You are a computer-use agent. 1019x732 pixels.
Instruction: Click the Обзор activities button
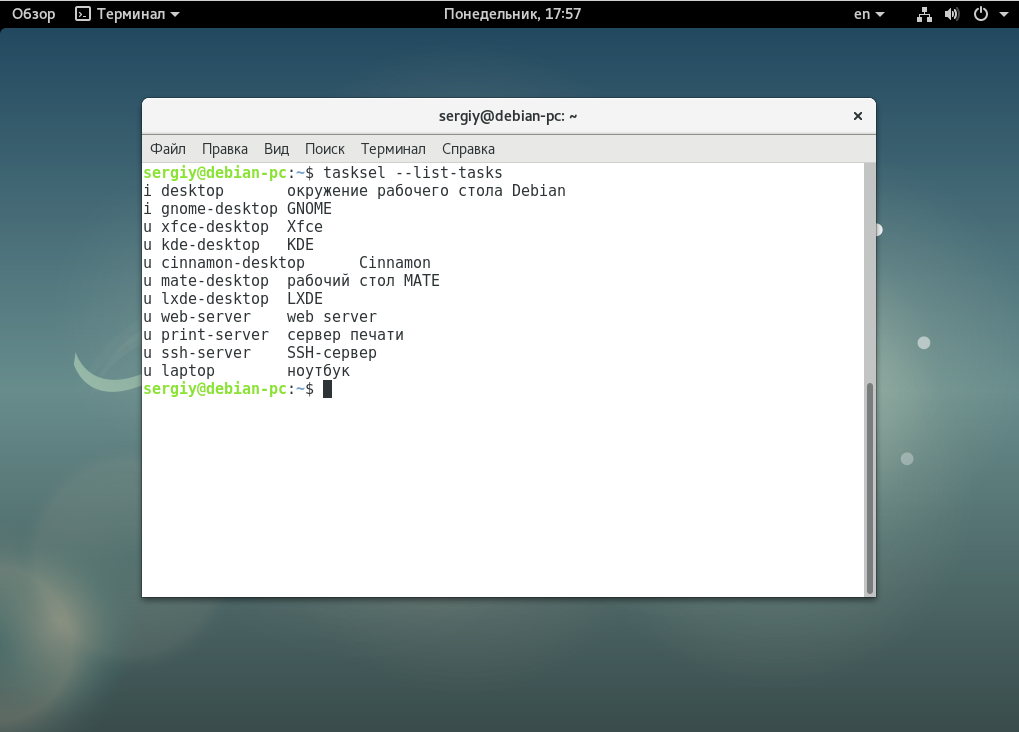pos(34,14)
